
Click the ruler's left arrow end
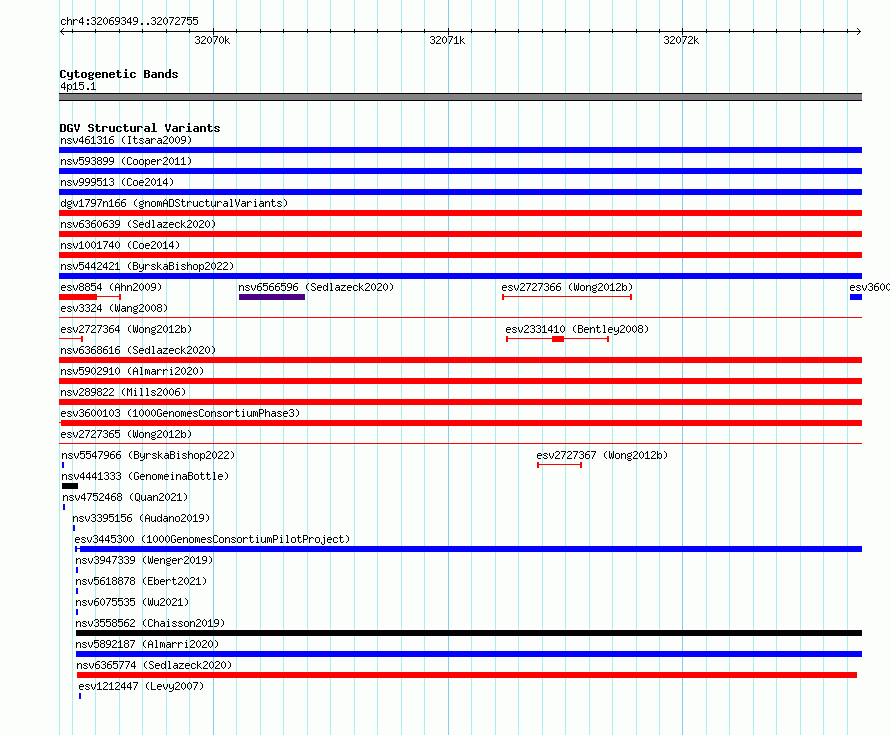(62, 31)
